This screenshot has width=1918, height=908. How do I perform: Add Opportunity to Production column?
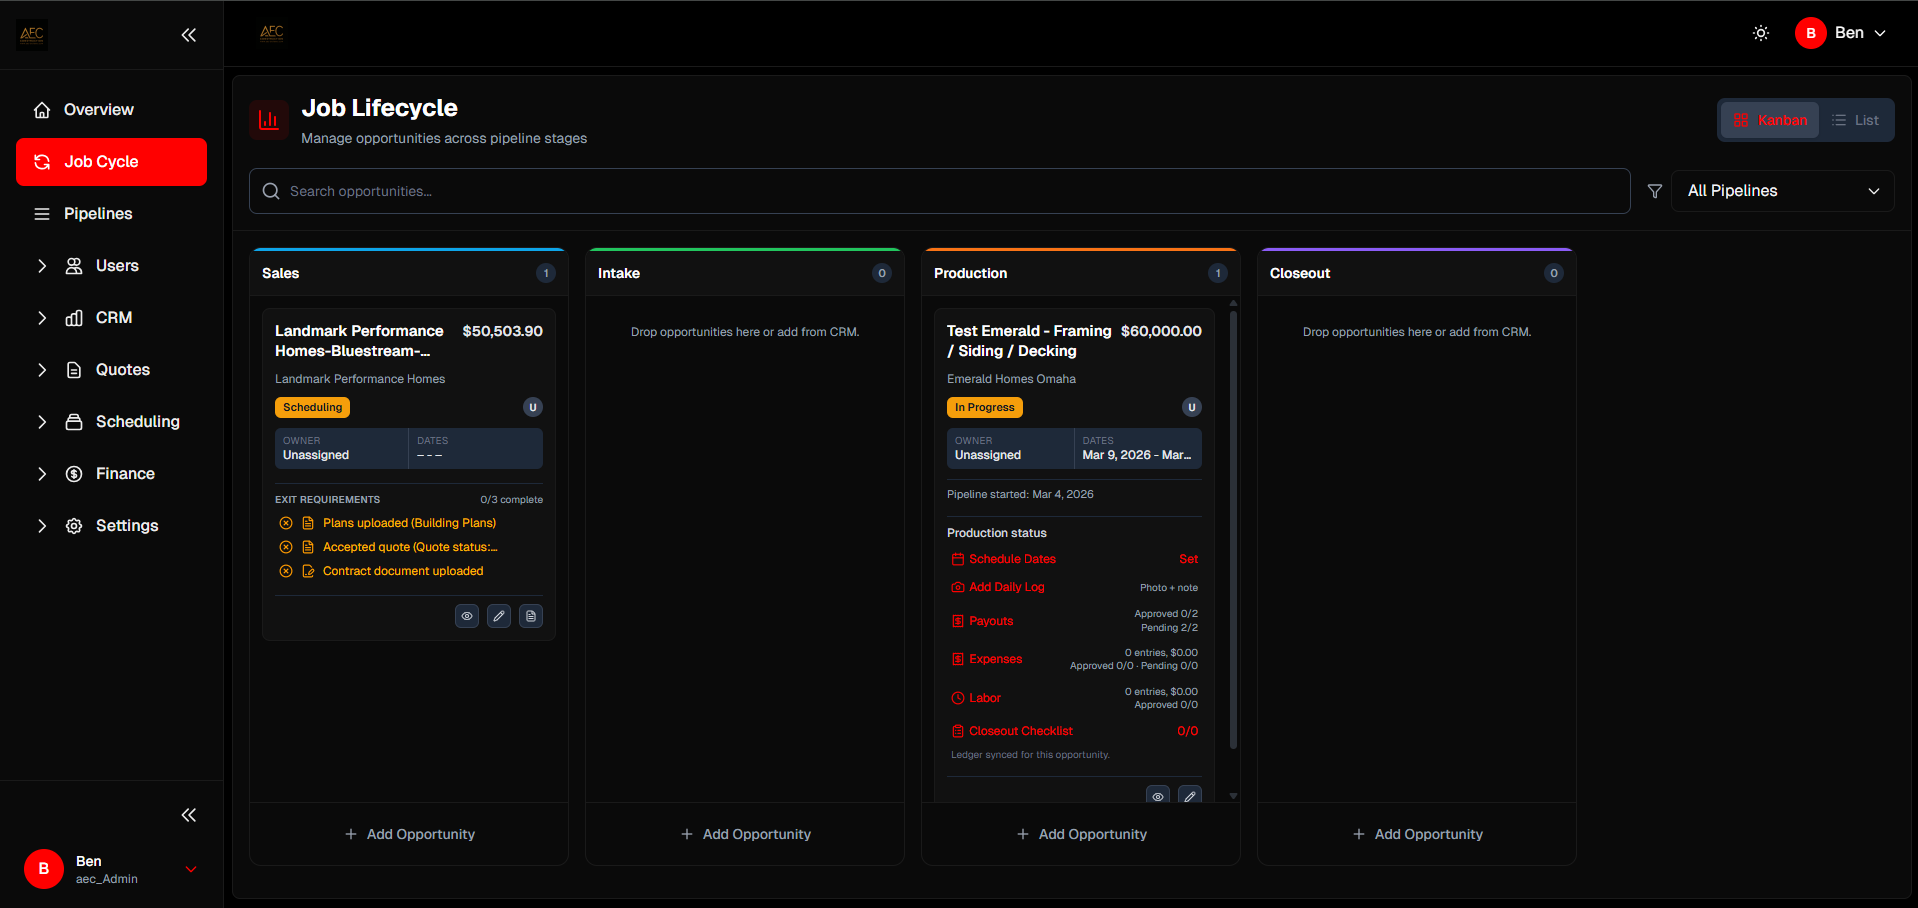(1081, 834)
